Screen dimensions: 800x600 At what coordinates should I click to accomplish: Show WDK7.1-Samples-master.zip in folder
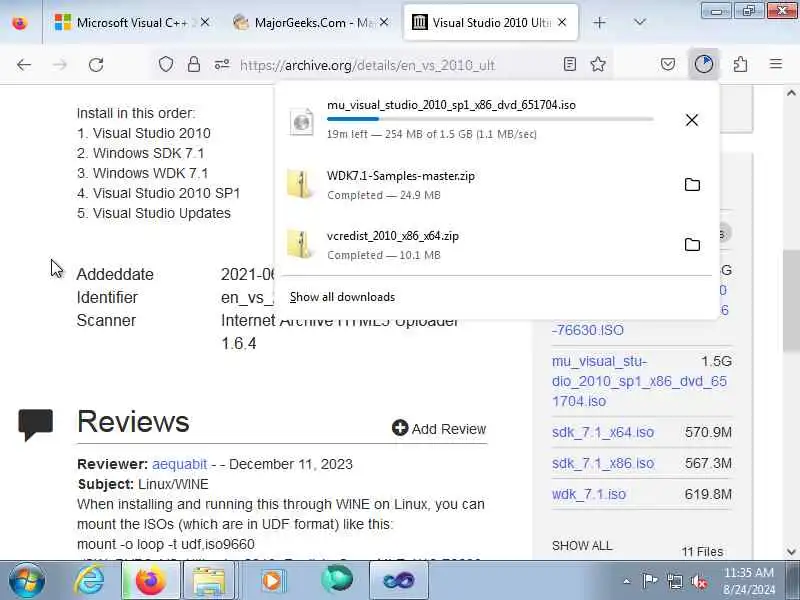point(692,185)
